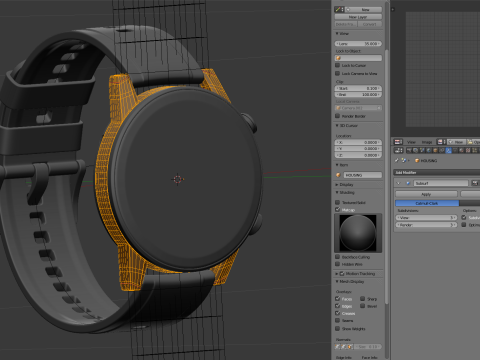Open the Add Modifier dropdown
Viewport: 480px width, 360px height.
point(437,172)
